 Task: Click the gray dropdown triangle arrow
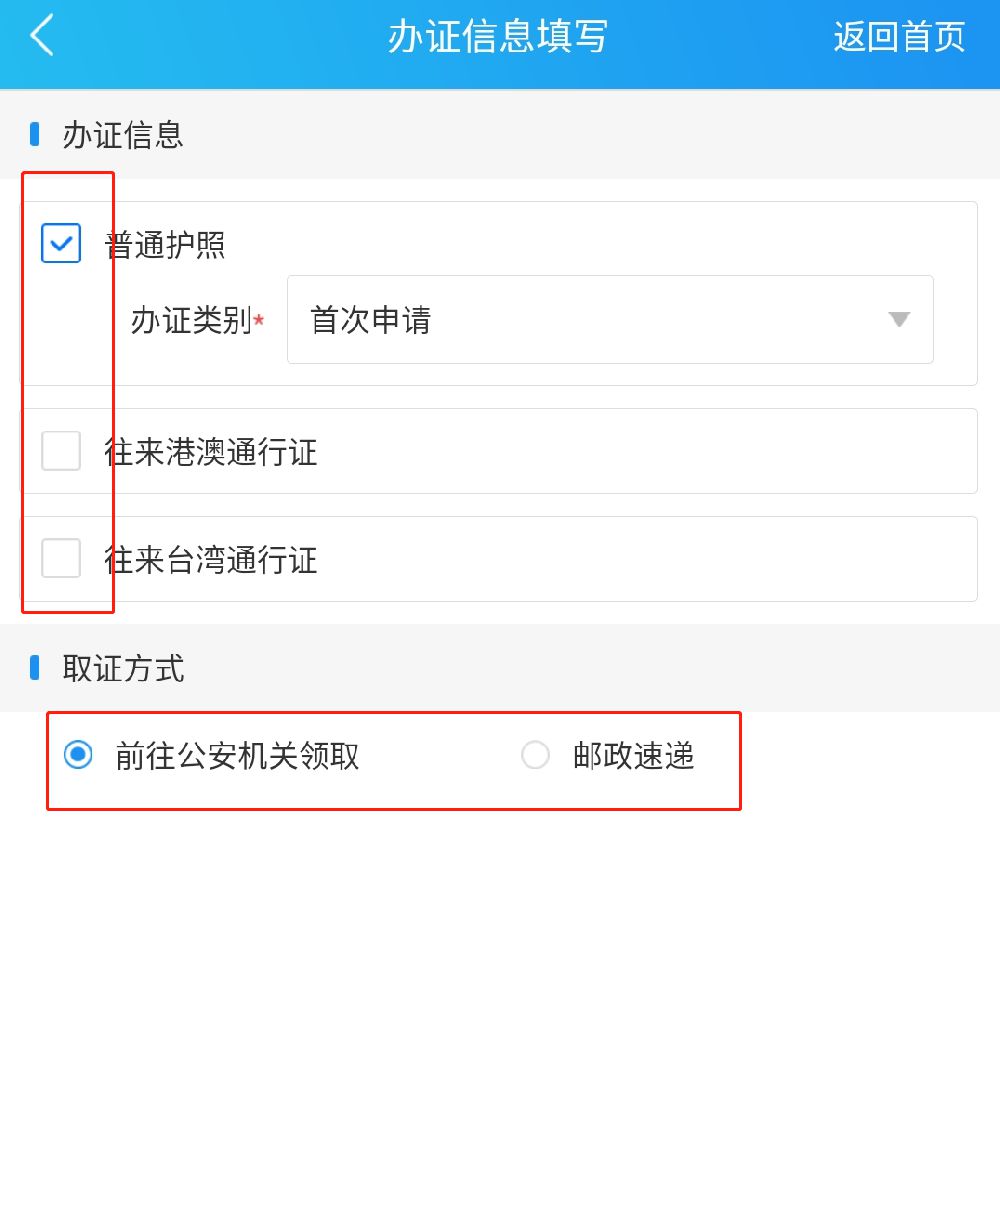pos(899,320)
